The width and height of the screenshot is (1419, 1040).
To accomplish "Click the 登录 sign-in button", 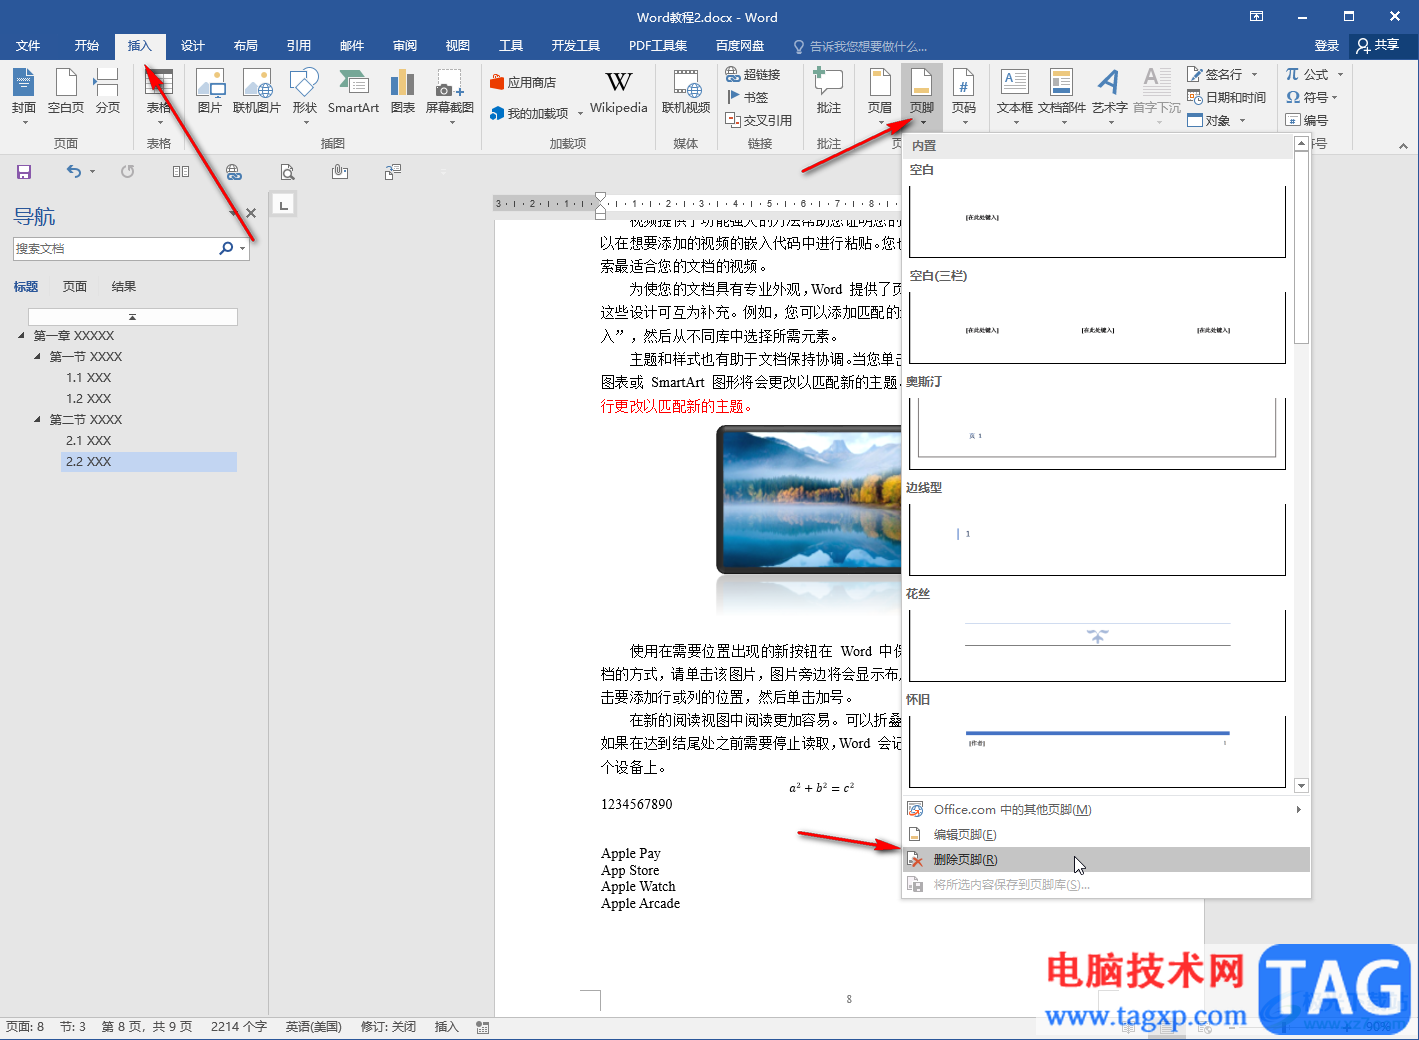I will (x=1326, y=46).
